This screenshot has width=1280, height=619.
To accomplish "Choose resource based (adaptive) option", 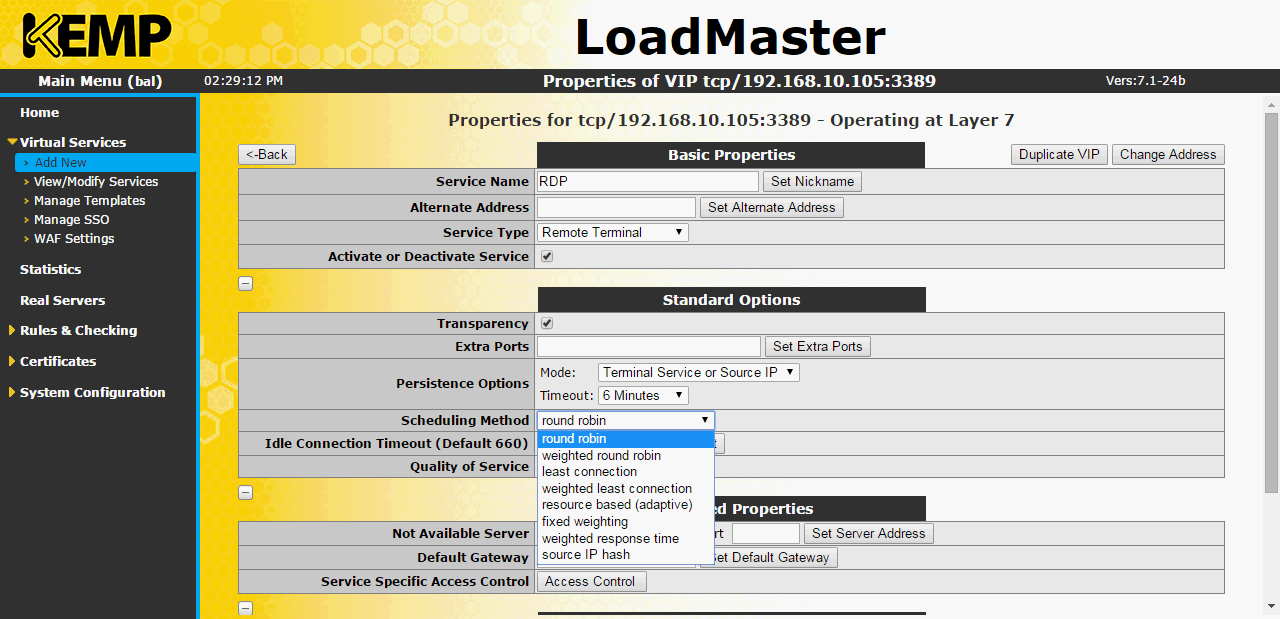I will pos(626,505).
